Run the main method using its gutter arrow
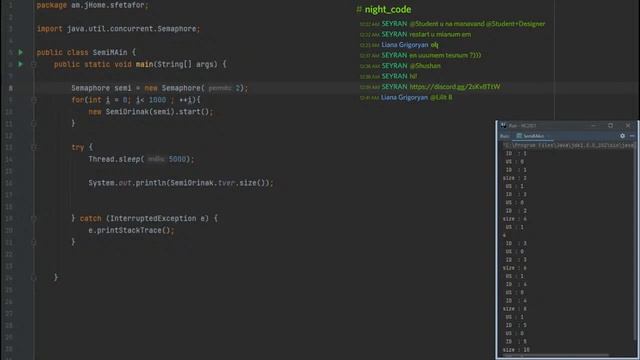Screen dimensions: 640x360 coord(21,64)
